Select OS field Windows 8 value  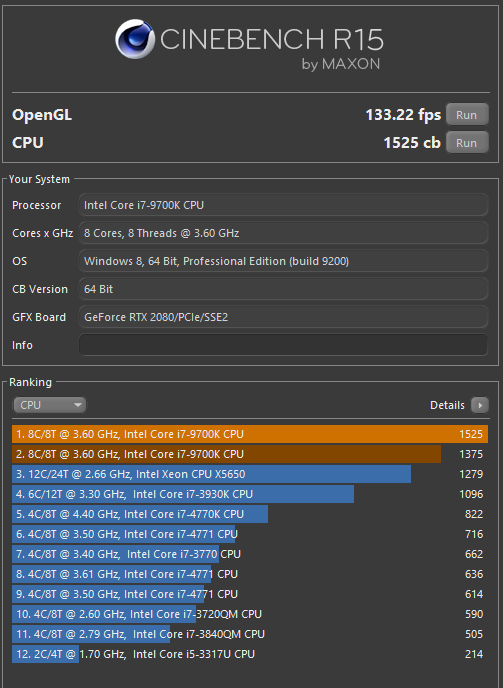[283, 261]
